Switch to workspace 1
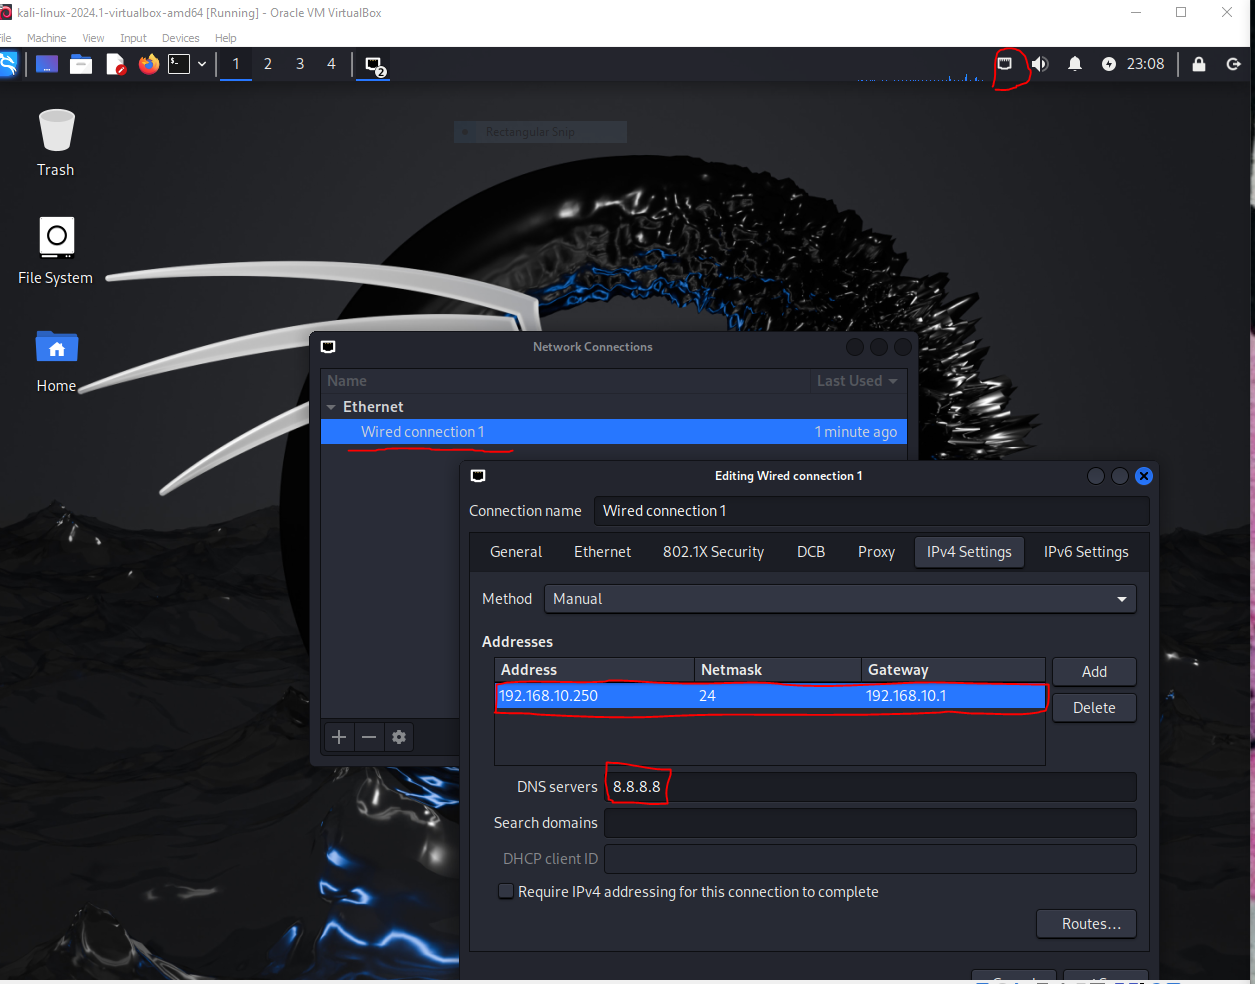The height and width of the screenshot is (984, 1255). coord(236,64)
